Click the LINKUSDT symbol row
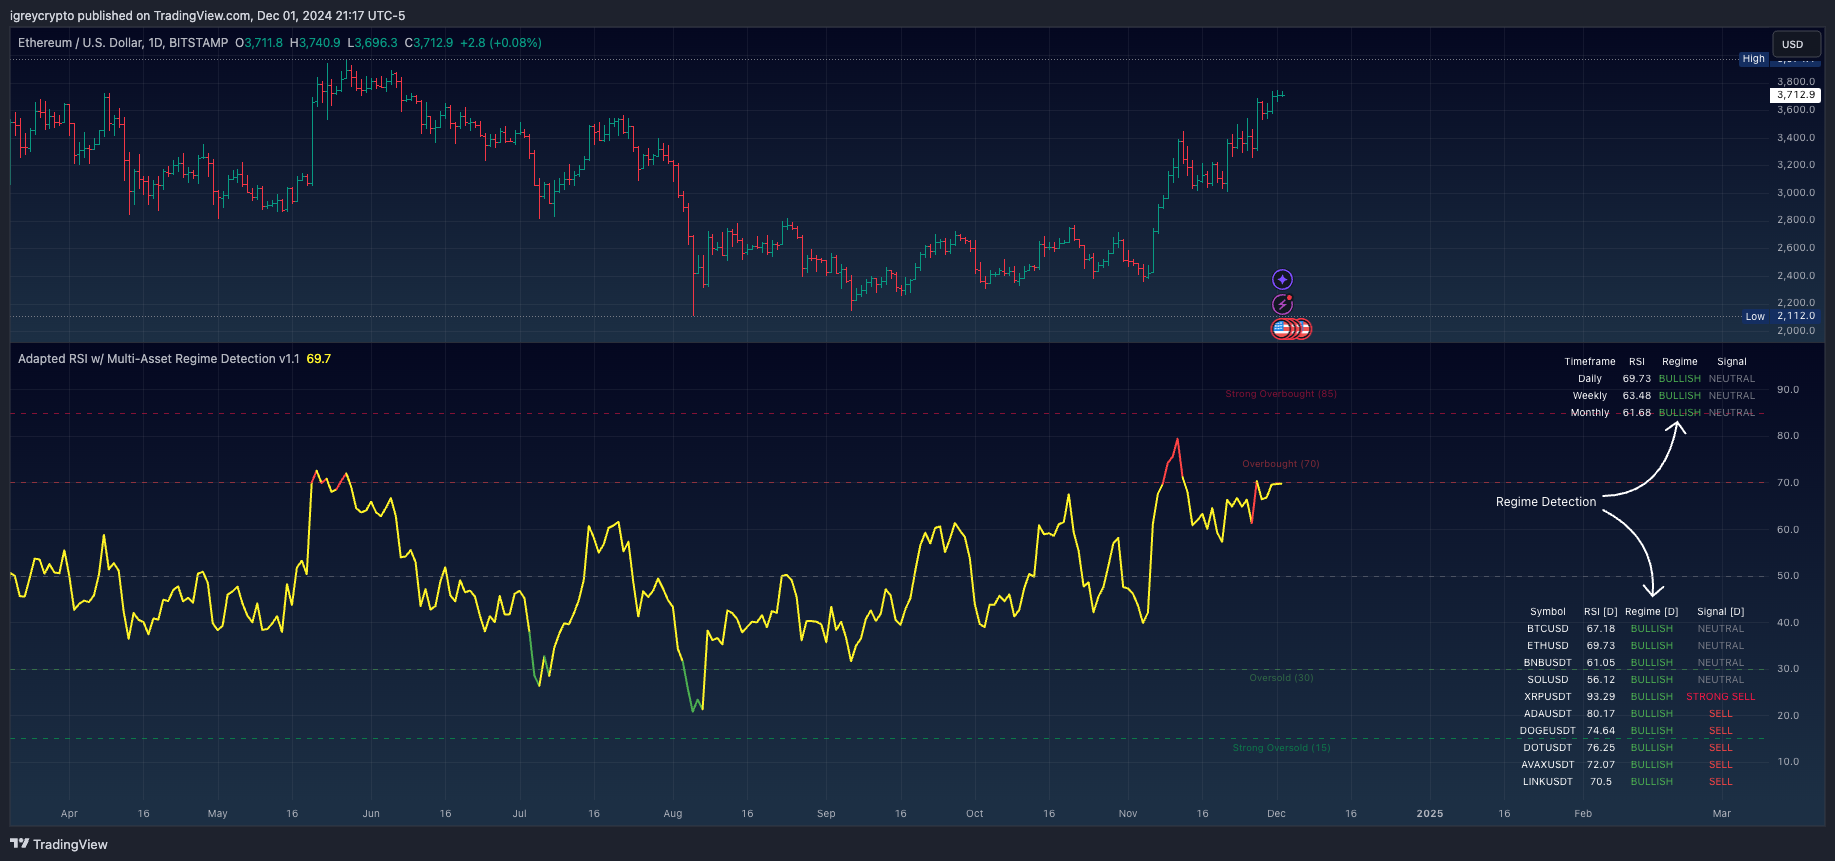 tap(1548, 782)
